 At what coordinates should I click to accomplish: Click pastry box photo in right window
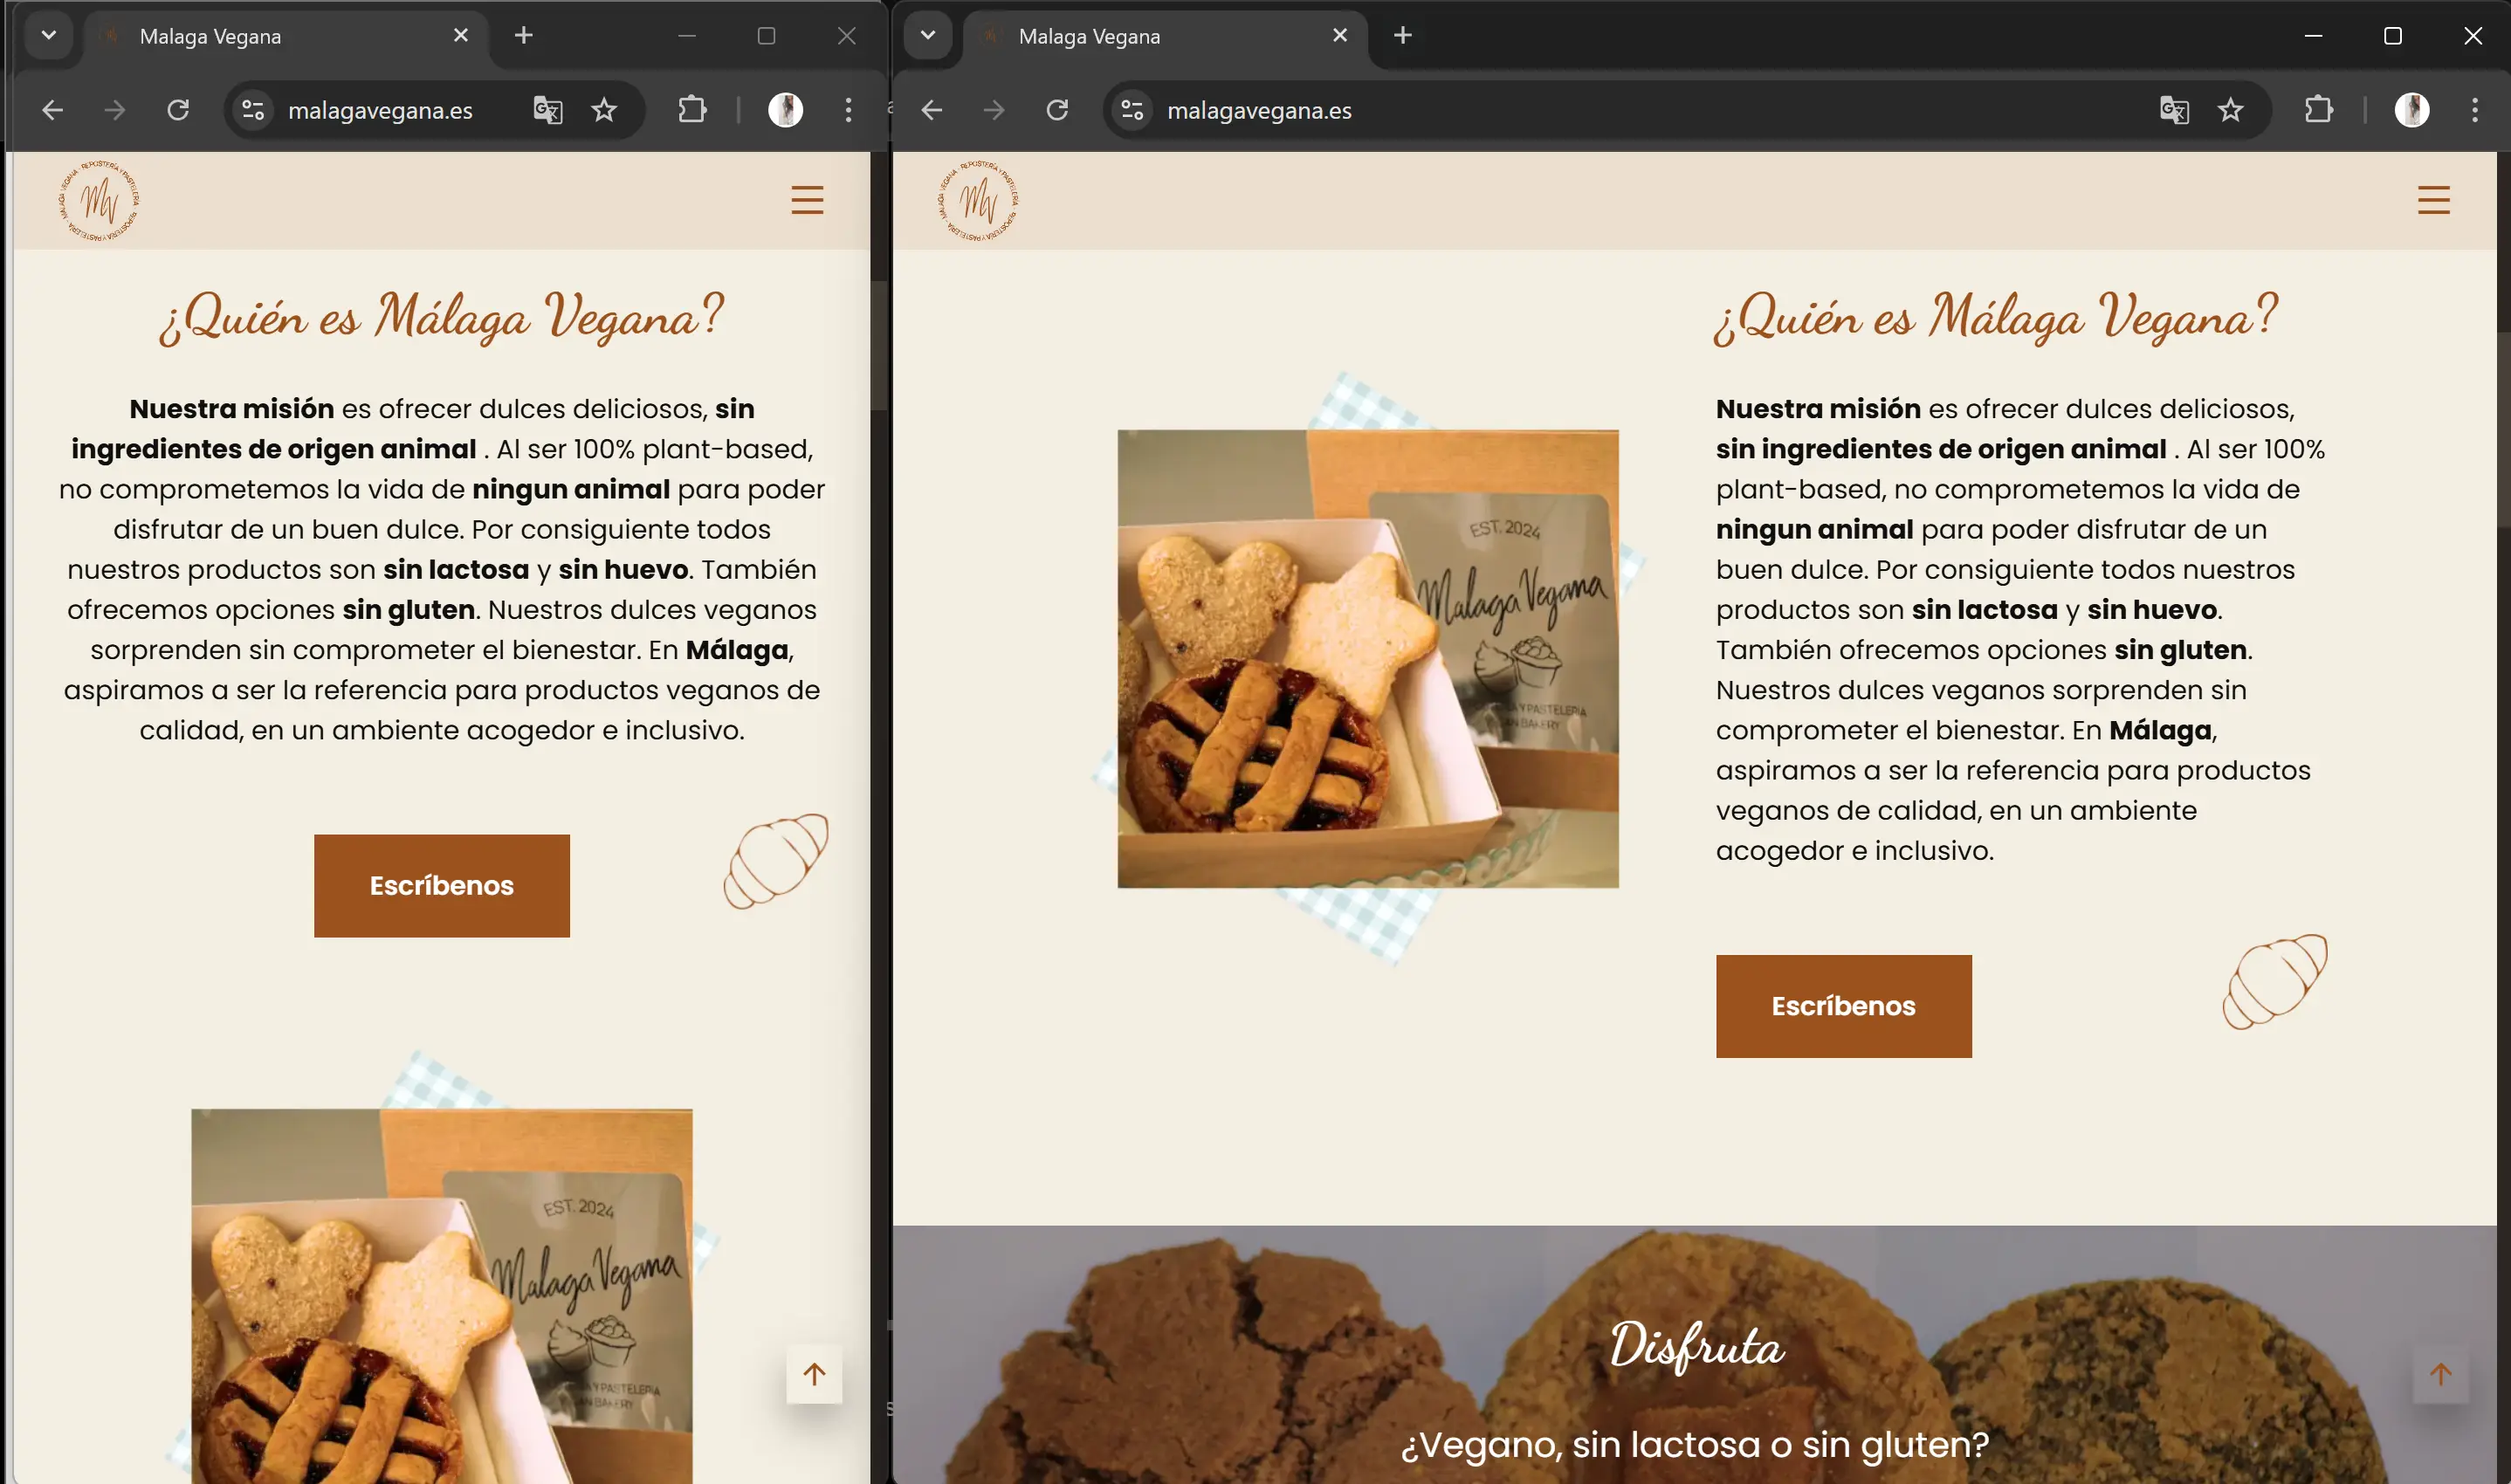(1367, 660)
